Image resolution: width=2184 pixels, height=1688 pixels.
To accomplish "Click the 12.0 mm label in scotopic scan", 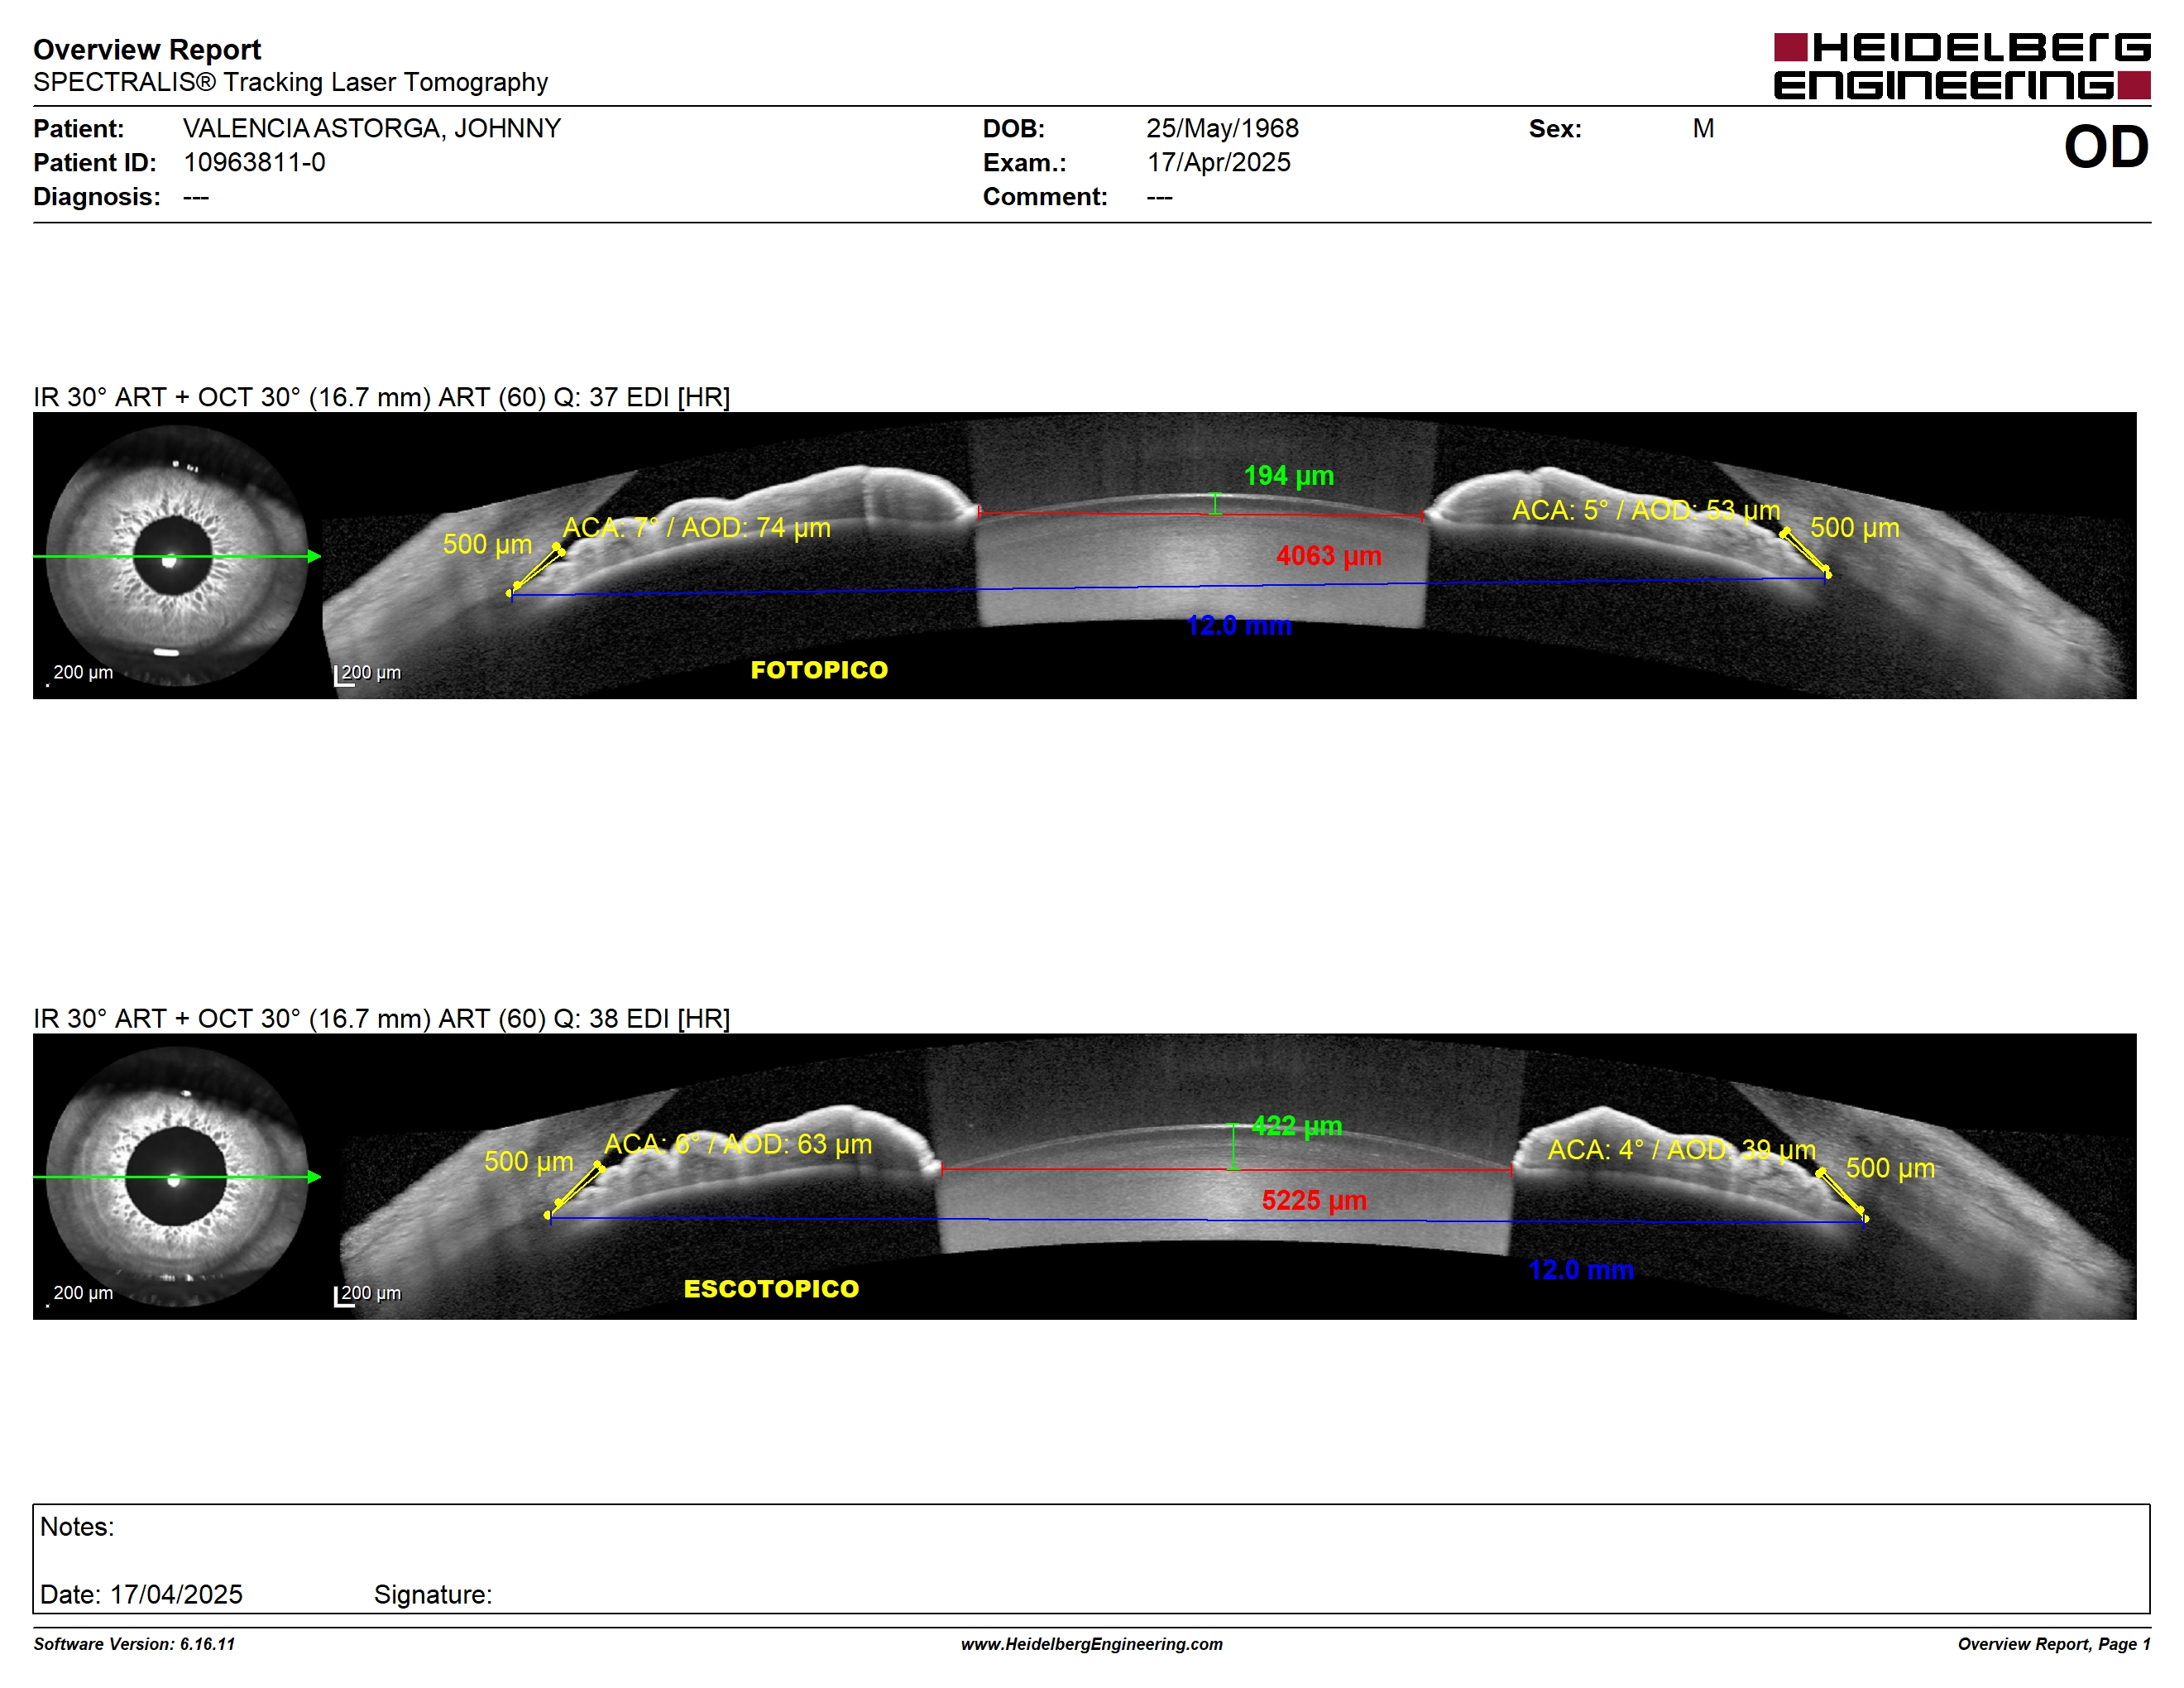I will tap(1581, 1270).
